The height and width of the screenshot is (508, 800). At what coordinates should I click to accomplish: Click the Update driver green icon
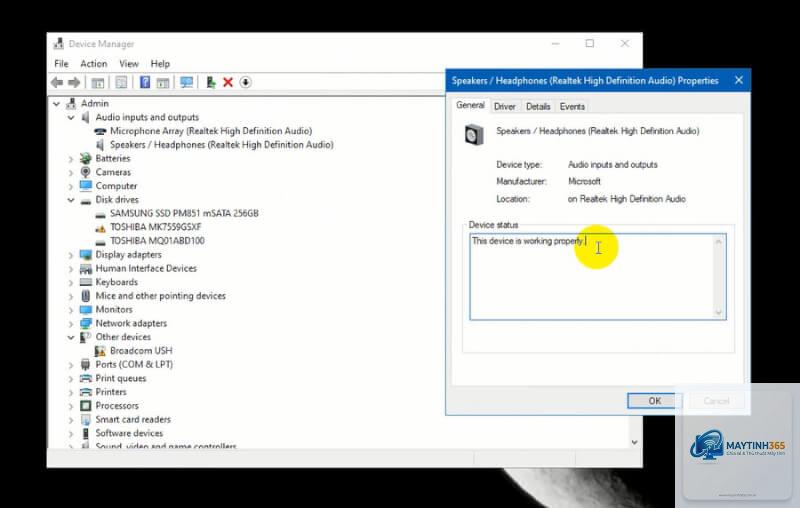point(211,82)
